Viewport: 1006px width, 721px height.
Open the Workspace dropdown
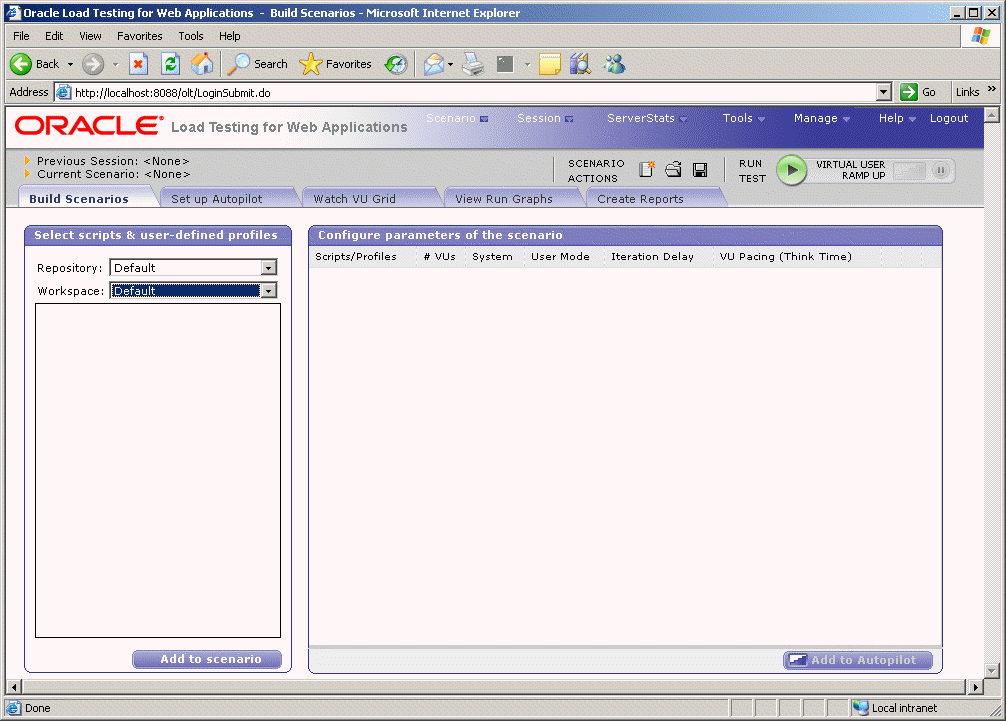point(268,291)
